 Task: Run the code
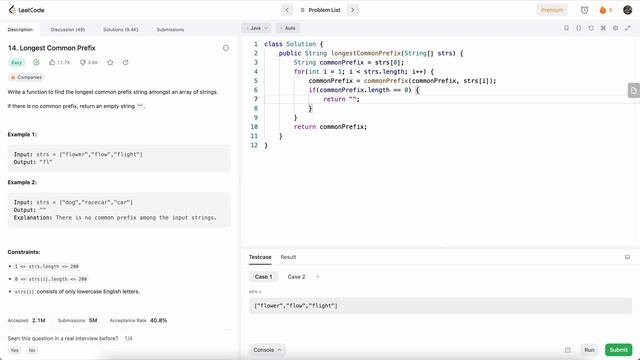click(589, 350)
